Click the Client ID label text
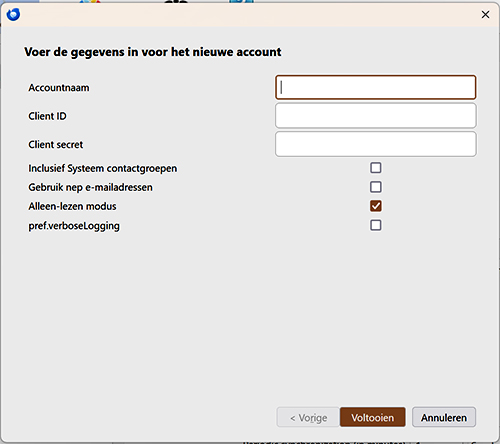500x444 pixels. click(47, 116)
